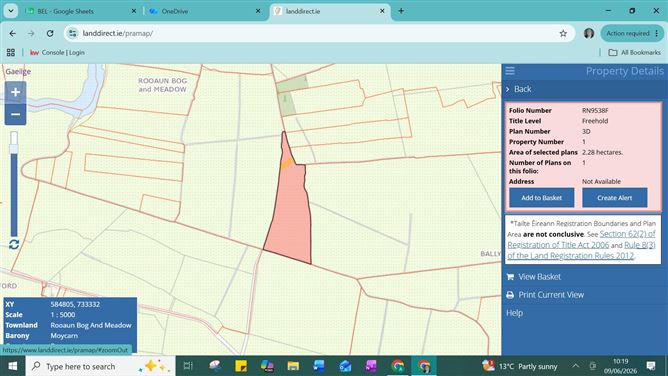Image resolution: width=668 pixels, height=376 pixels.
Task: Open the All Bookmarks folder
Action: (635, 52)
